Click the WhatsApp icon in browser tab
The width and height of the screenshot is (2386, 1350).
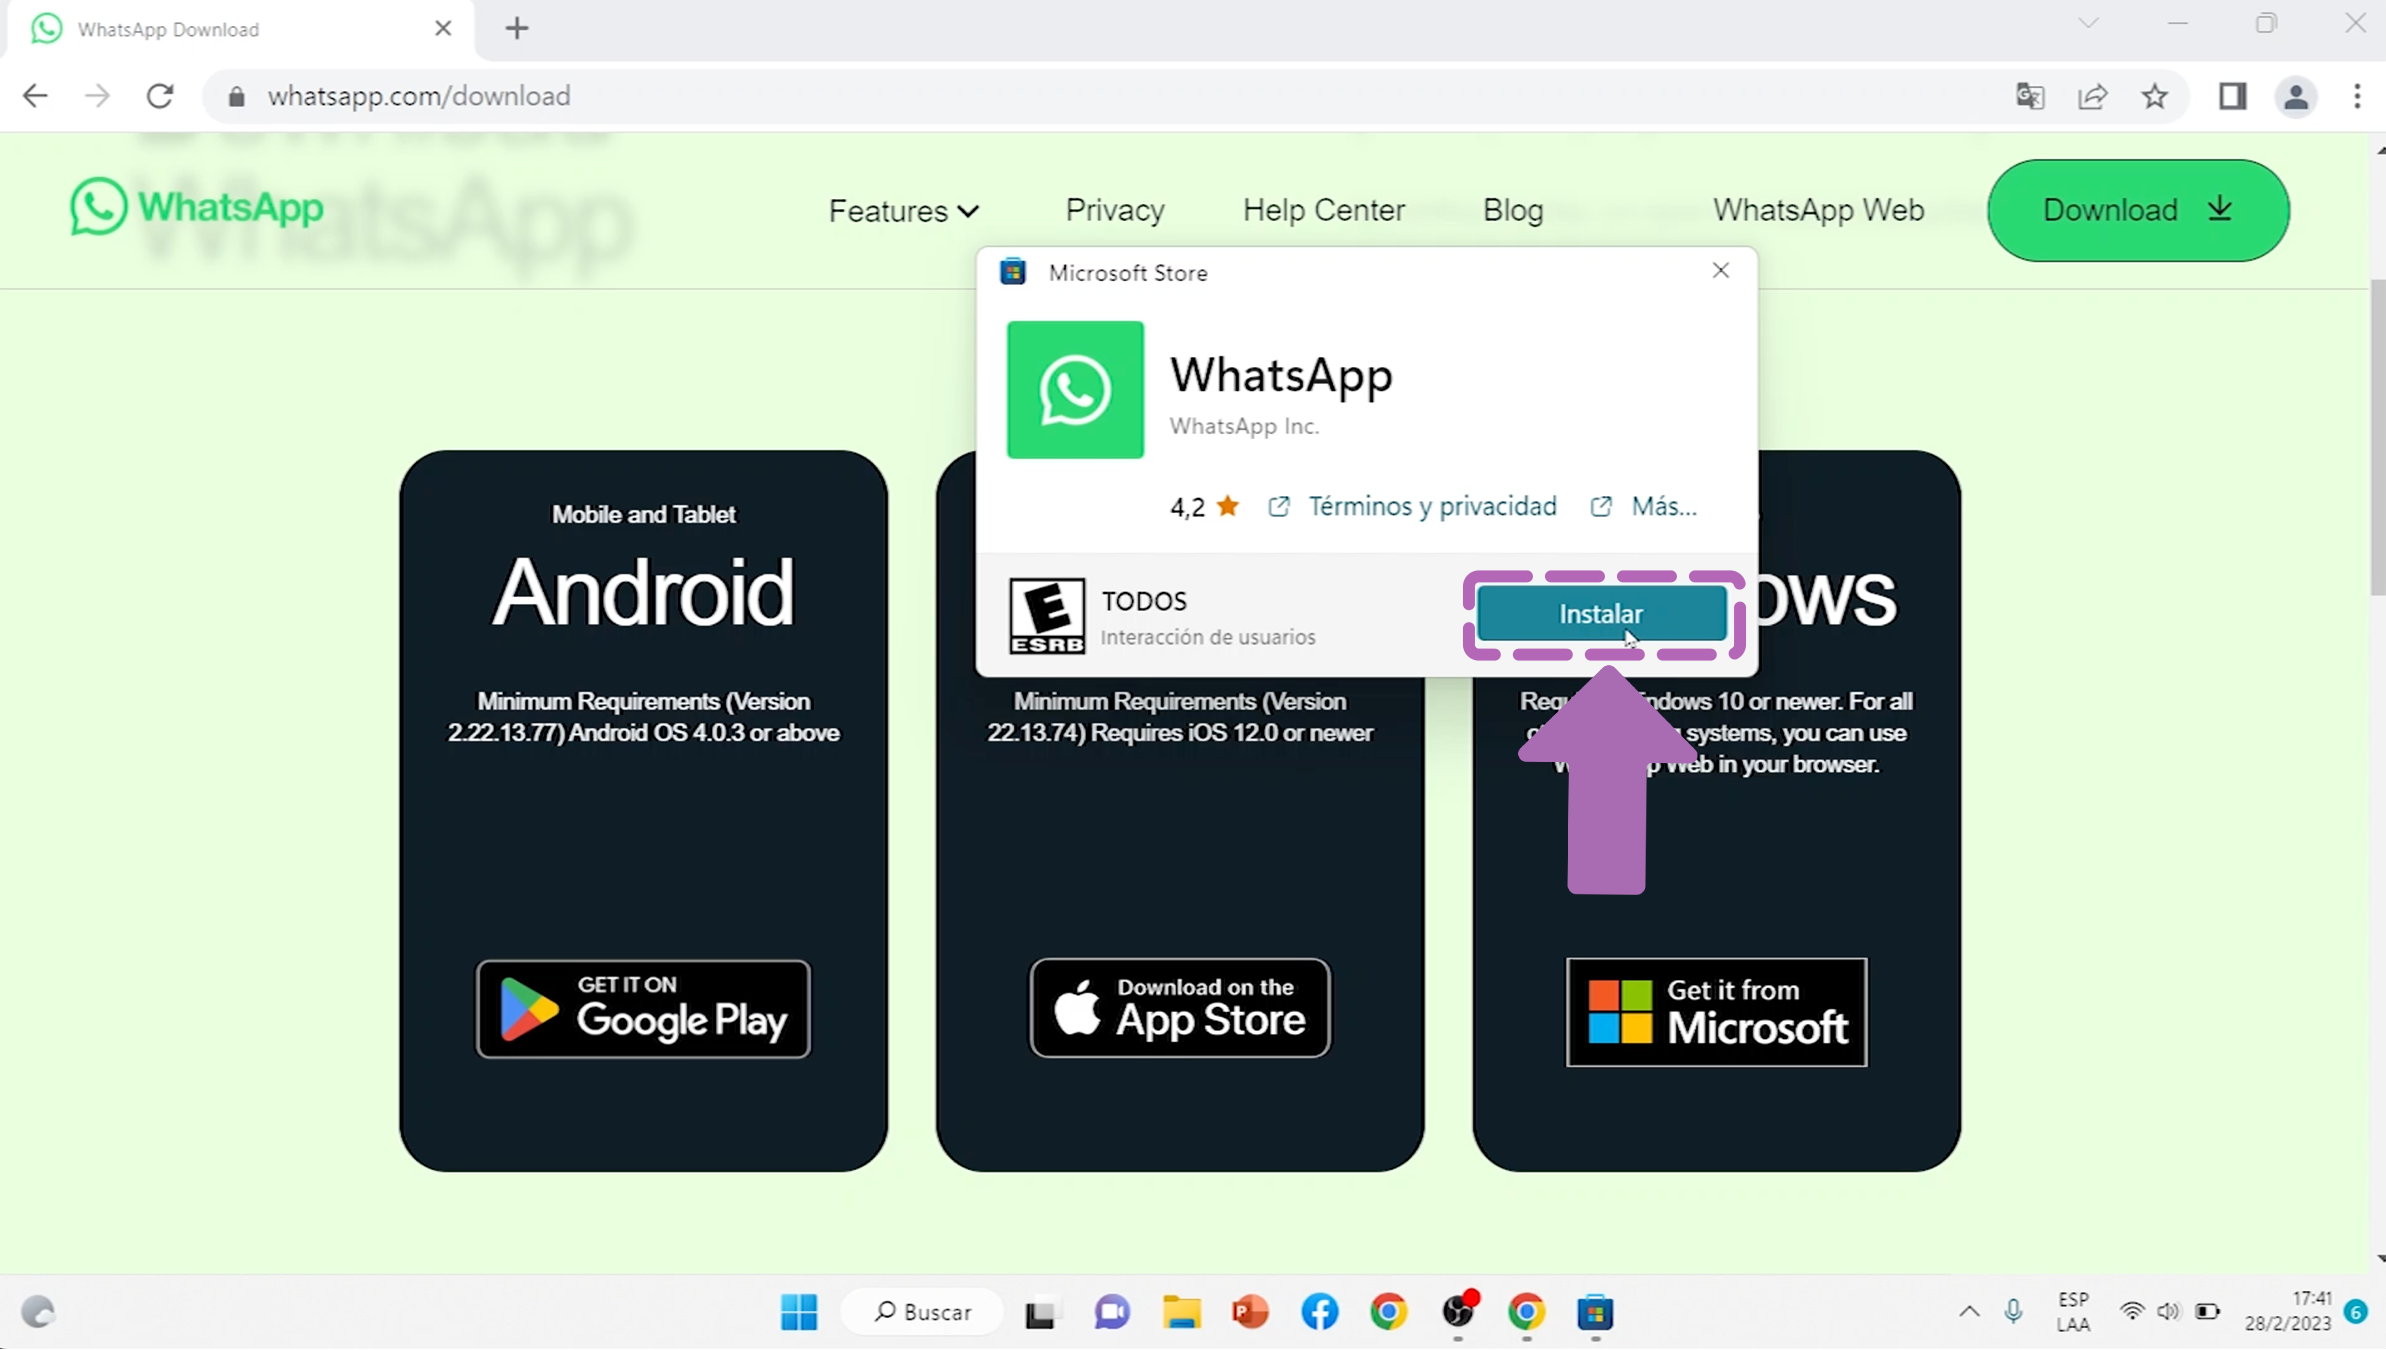coord(46,28)
